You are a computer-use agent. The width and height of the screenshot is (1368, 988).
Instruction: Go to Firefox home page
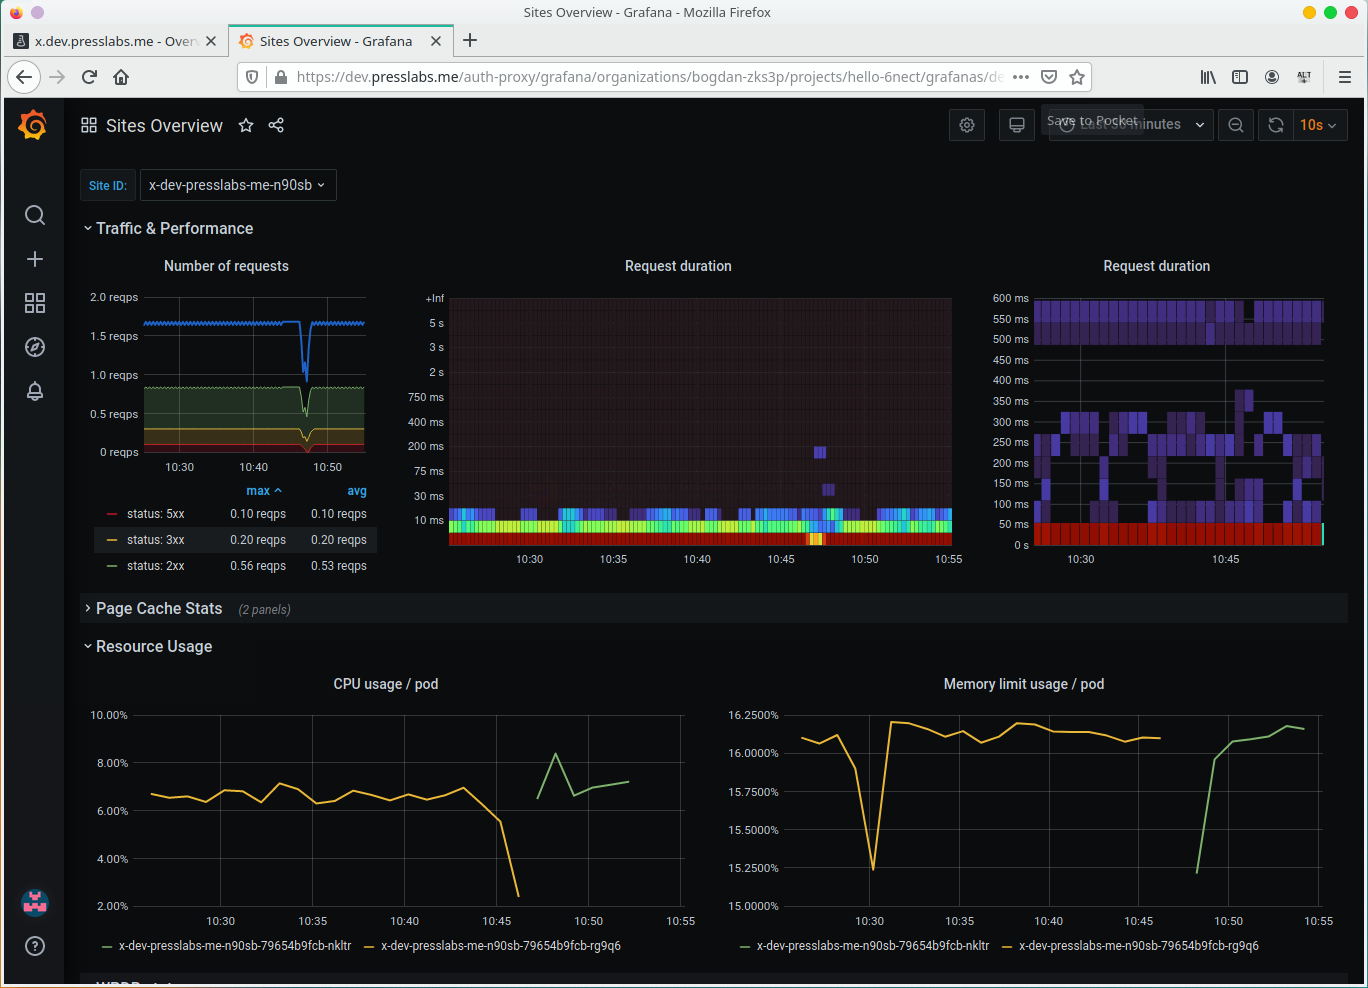(121, 77)
